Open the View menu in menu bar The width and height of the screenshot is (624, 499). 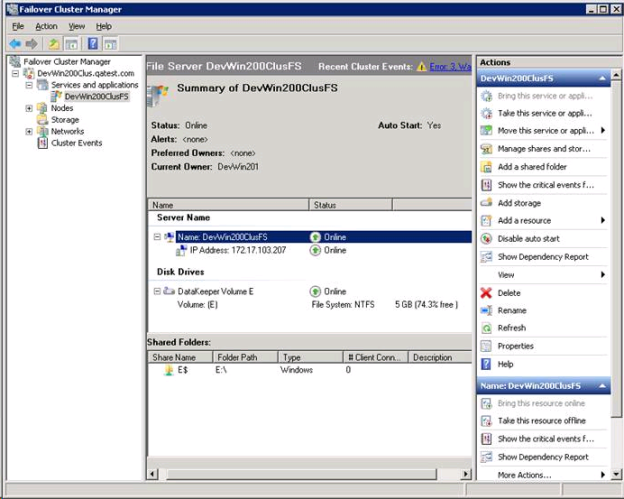pyautogui.click(x=76, y=26)
